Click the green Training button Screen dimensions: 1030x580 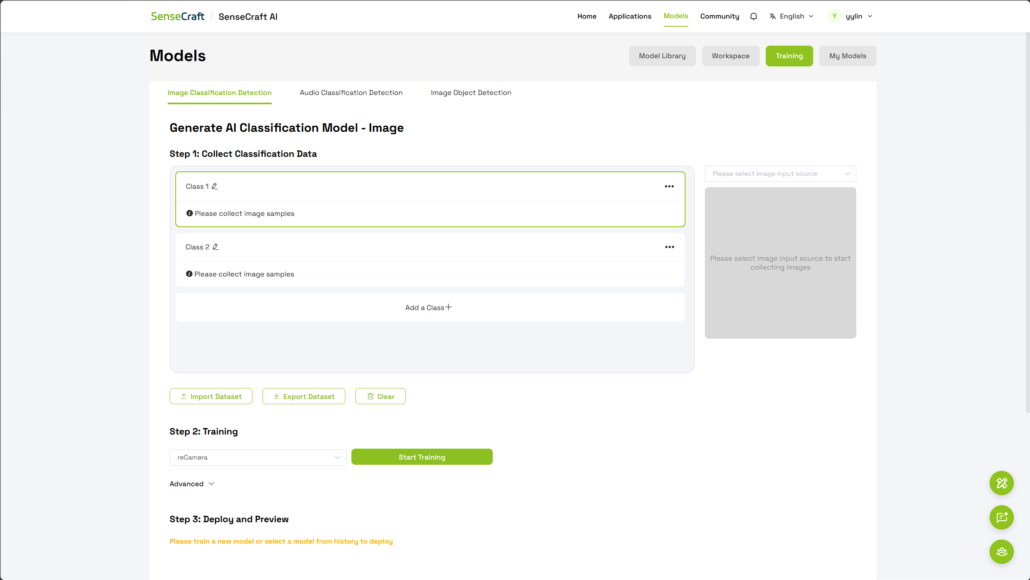789,56
